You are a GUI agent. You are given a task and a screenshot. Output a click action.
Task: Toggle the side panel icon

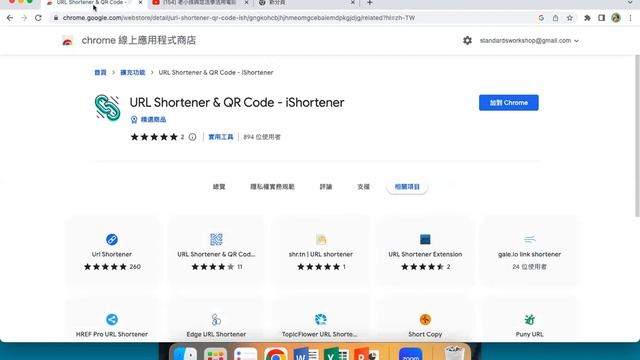(601, 18)
